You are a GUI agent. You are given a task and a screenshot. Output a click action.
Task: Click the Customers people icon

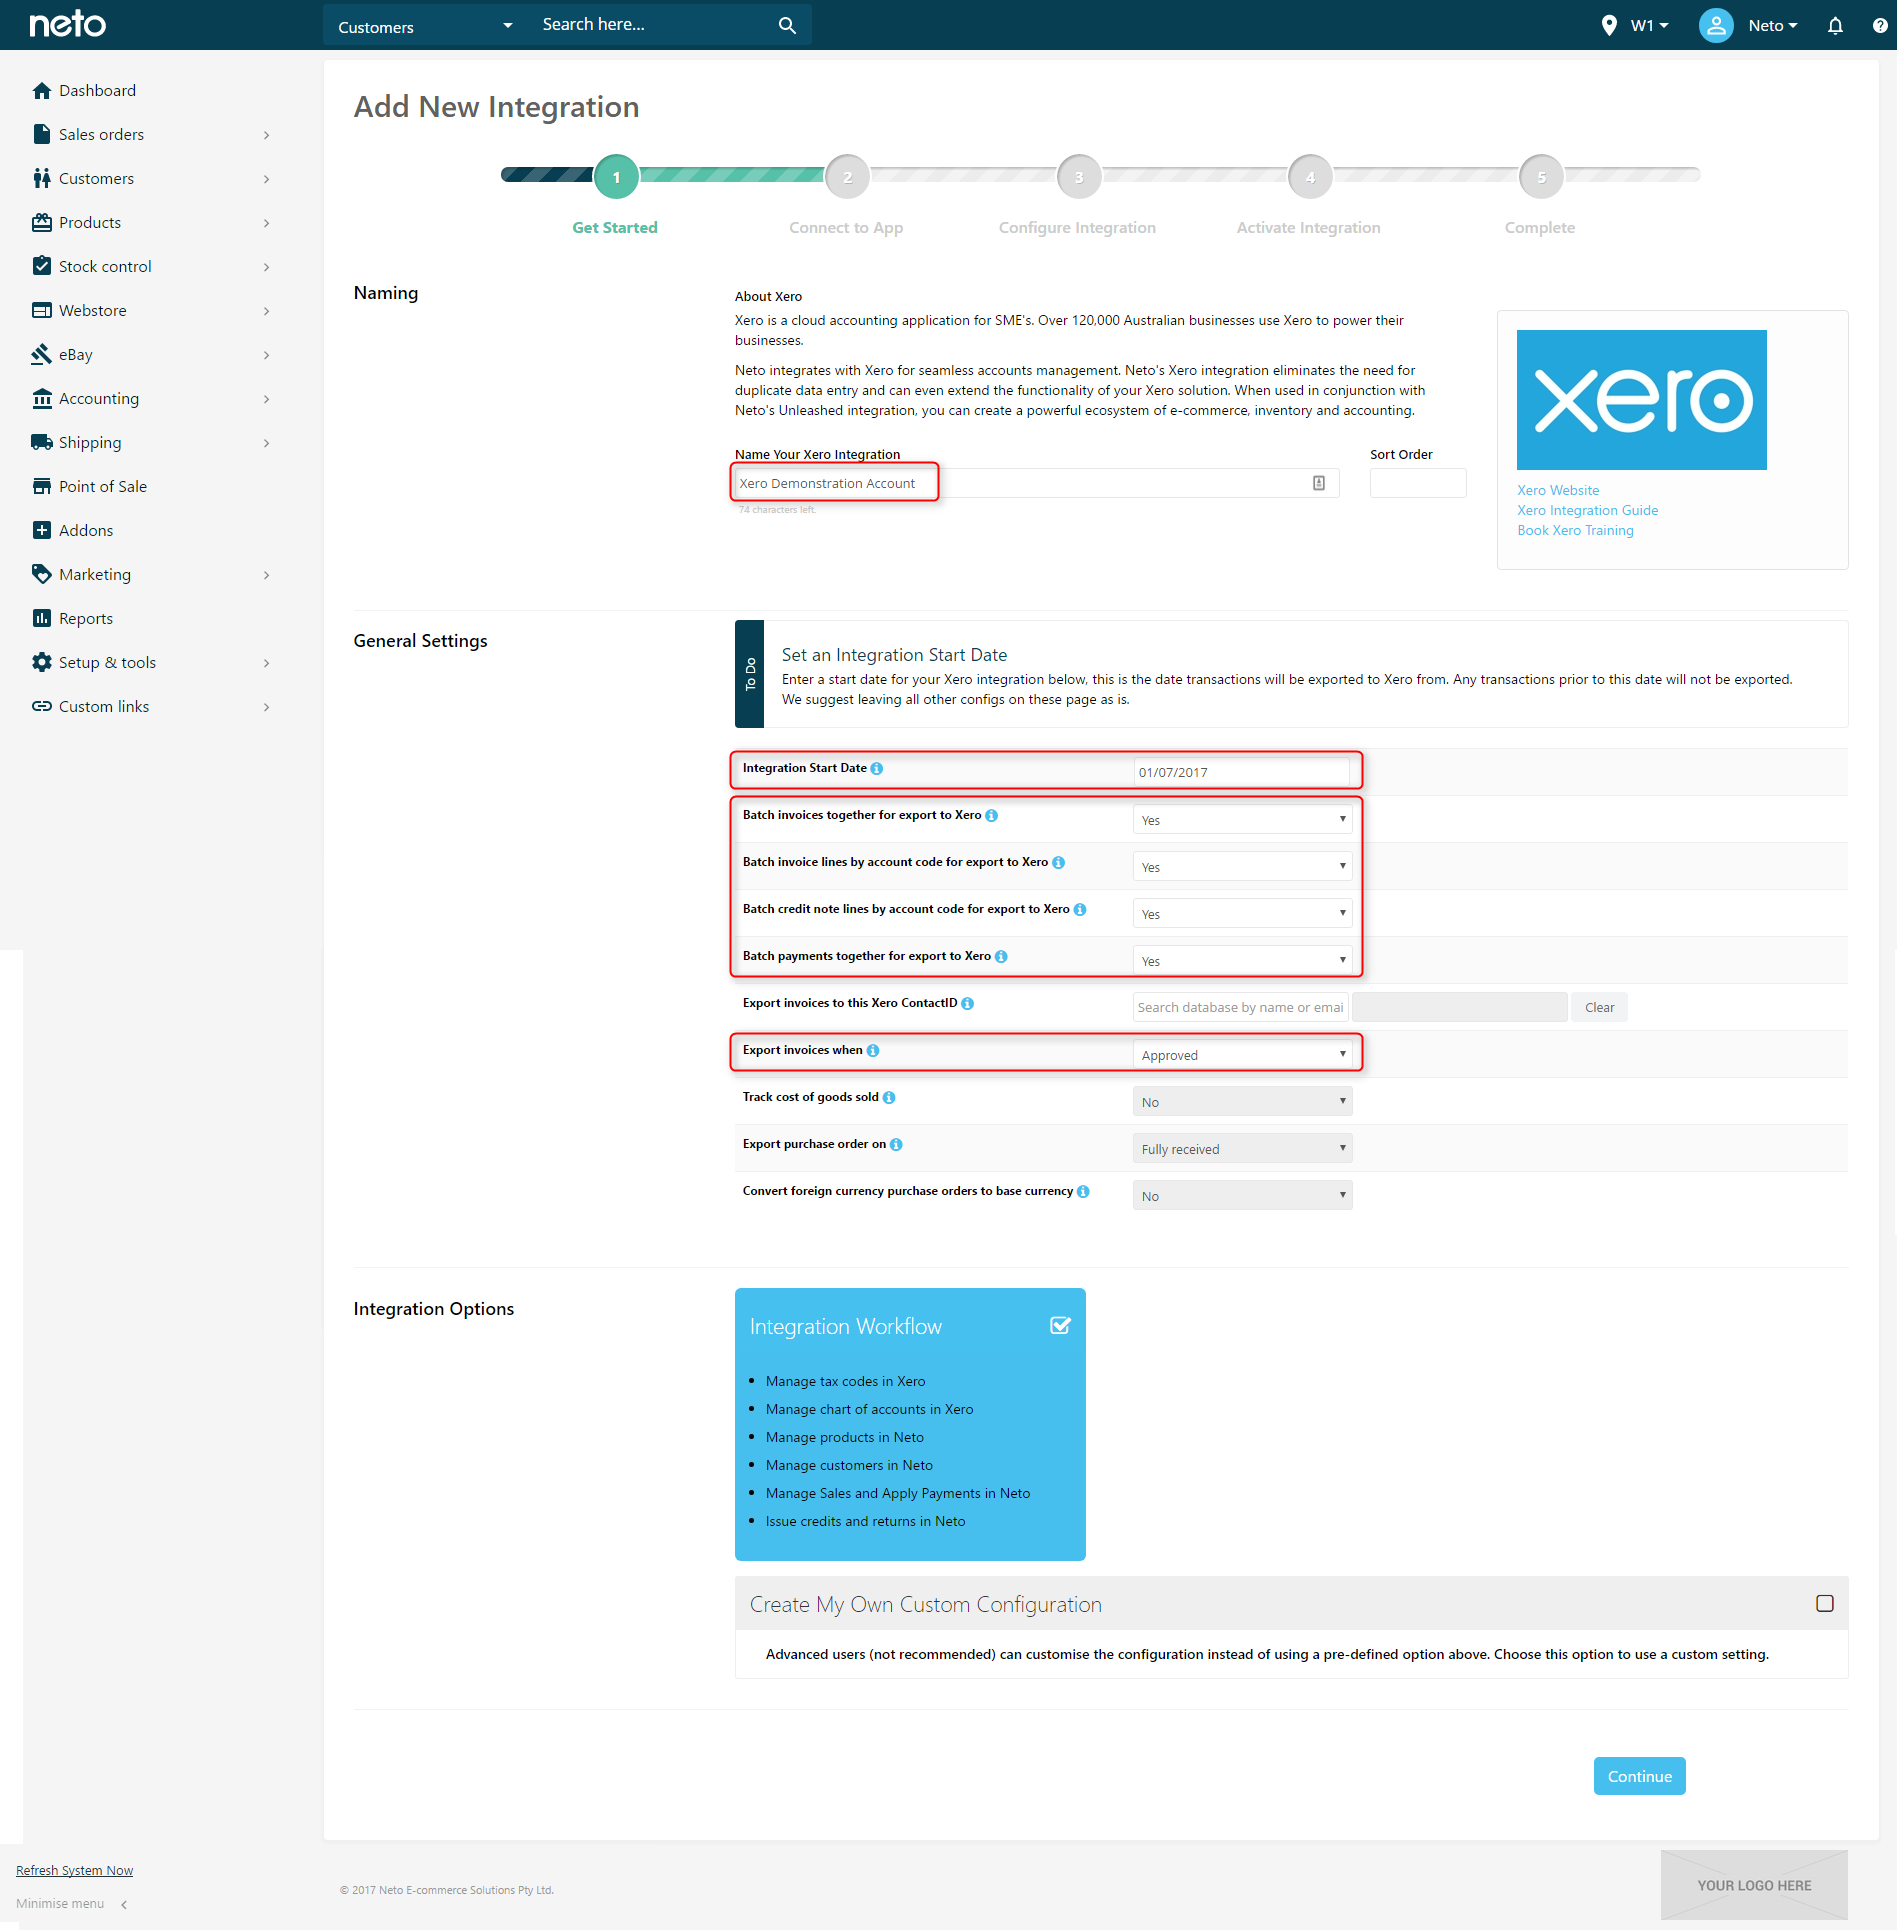(42, 178)
